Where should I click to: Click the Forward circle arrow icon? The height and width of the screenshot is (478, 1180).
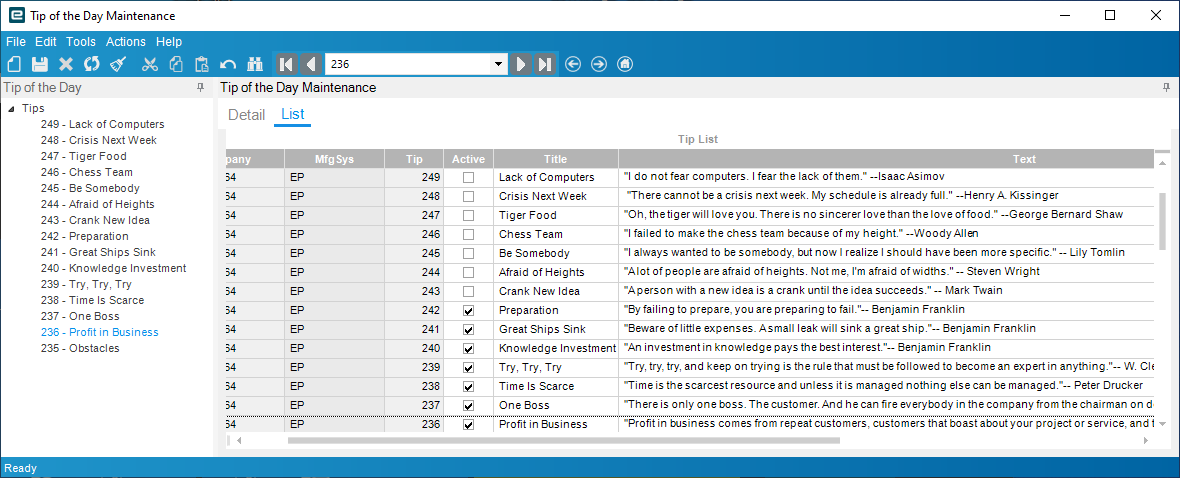598,64
